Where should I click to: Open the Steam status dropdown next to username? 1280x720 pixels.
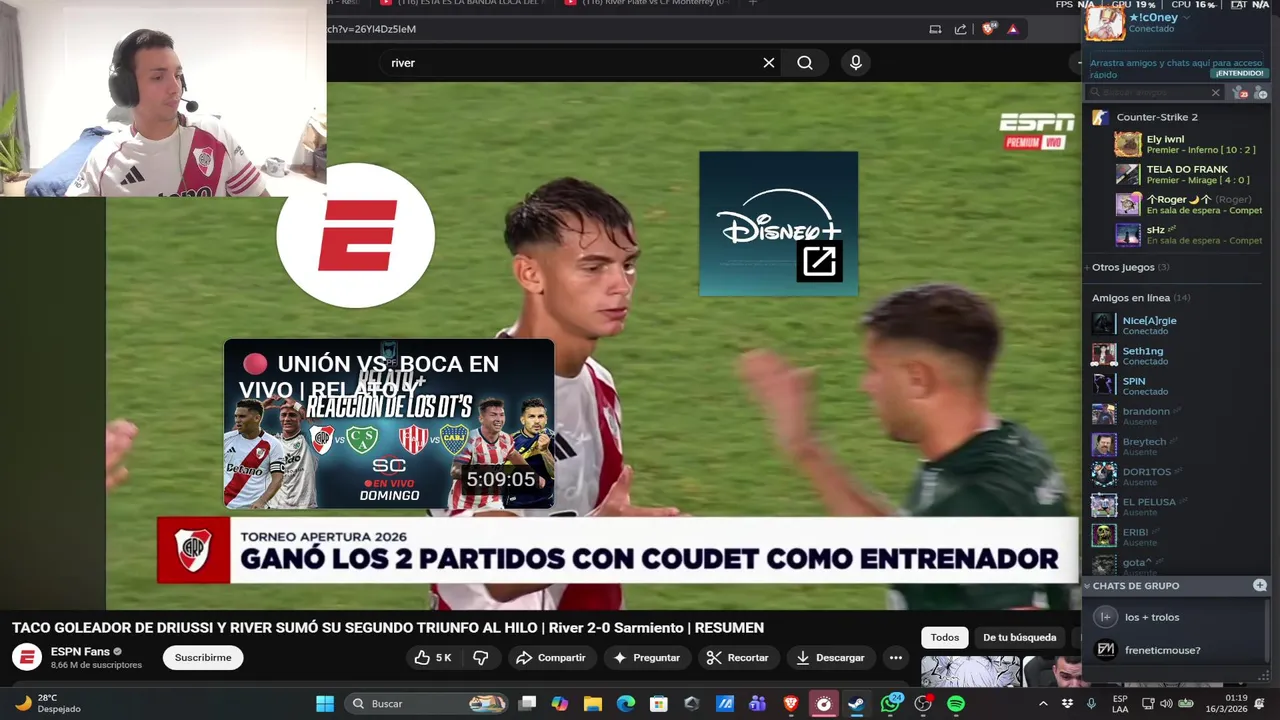point(1187,17)
